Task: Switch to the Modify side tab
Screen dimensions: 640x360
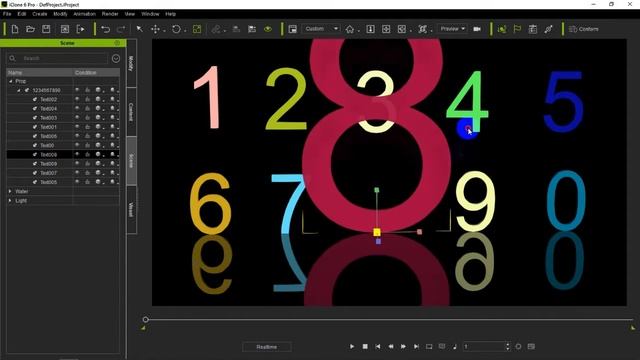Action: 131,63
